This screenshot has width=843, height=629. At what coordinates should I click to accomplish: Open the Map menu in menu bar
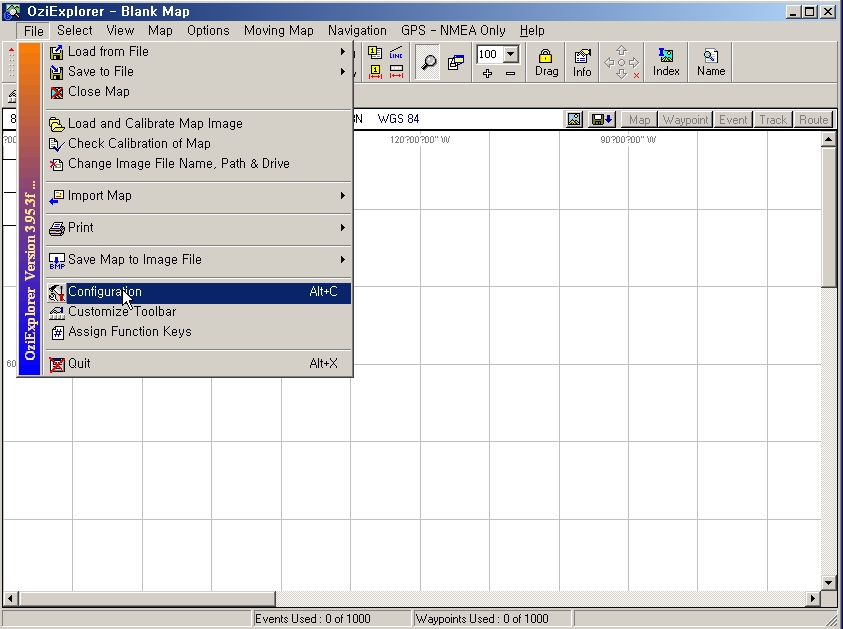pyautogui.click(x=160, y=31)
